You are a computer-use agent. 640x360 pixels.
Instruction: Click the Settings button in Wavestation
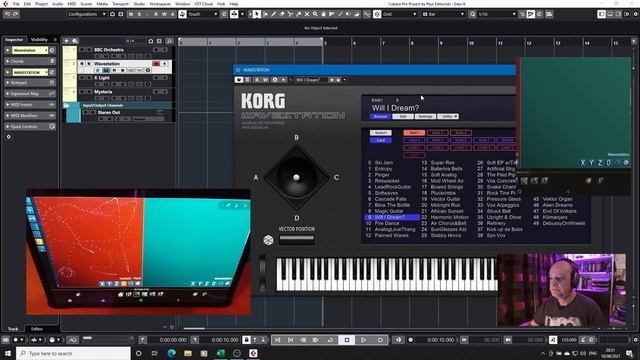425,116
